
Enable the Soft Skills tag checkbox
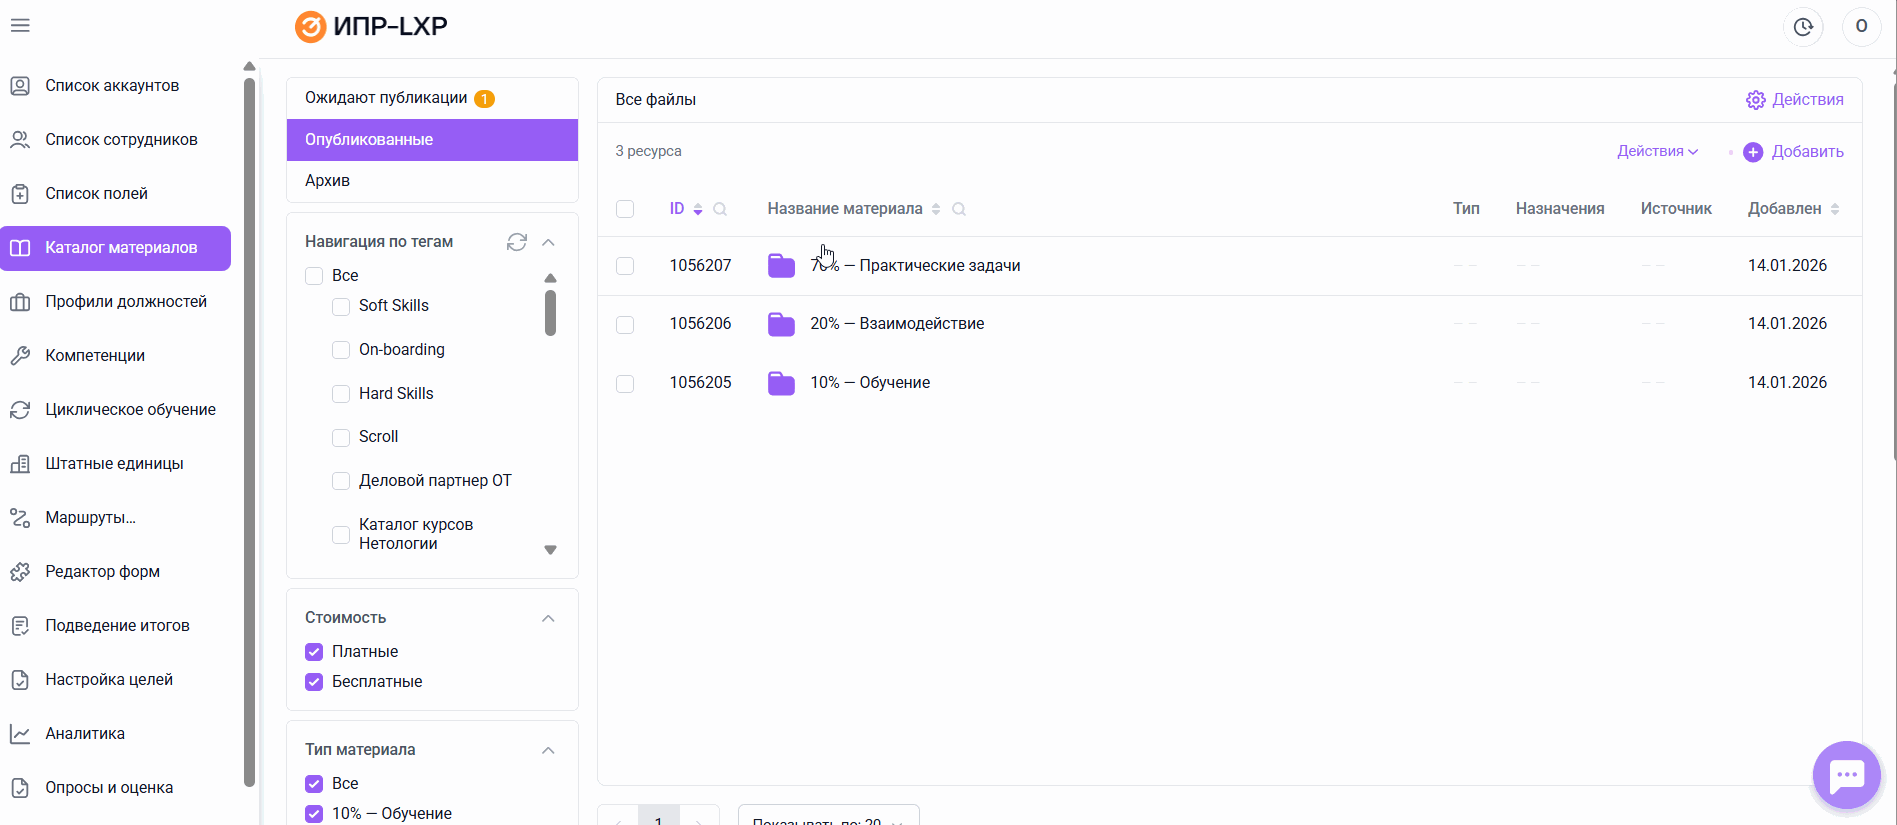[x=341, y=306]
